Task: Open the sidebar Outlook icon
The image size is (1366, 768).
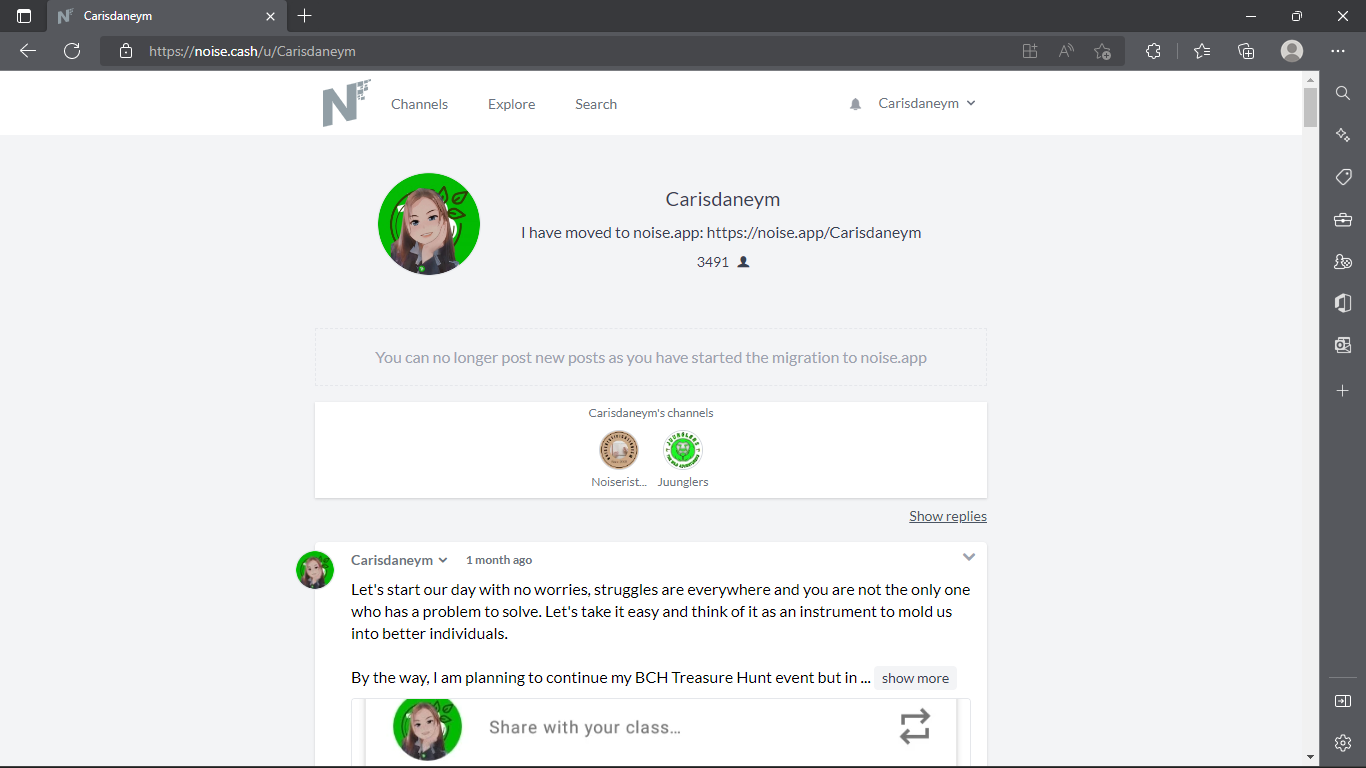Action: (1343, 345)
